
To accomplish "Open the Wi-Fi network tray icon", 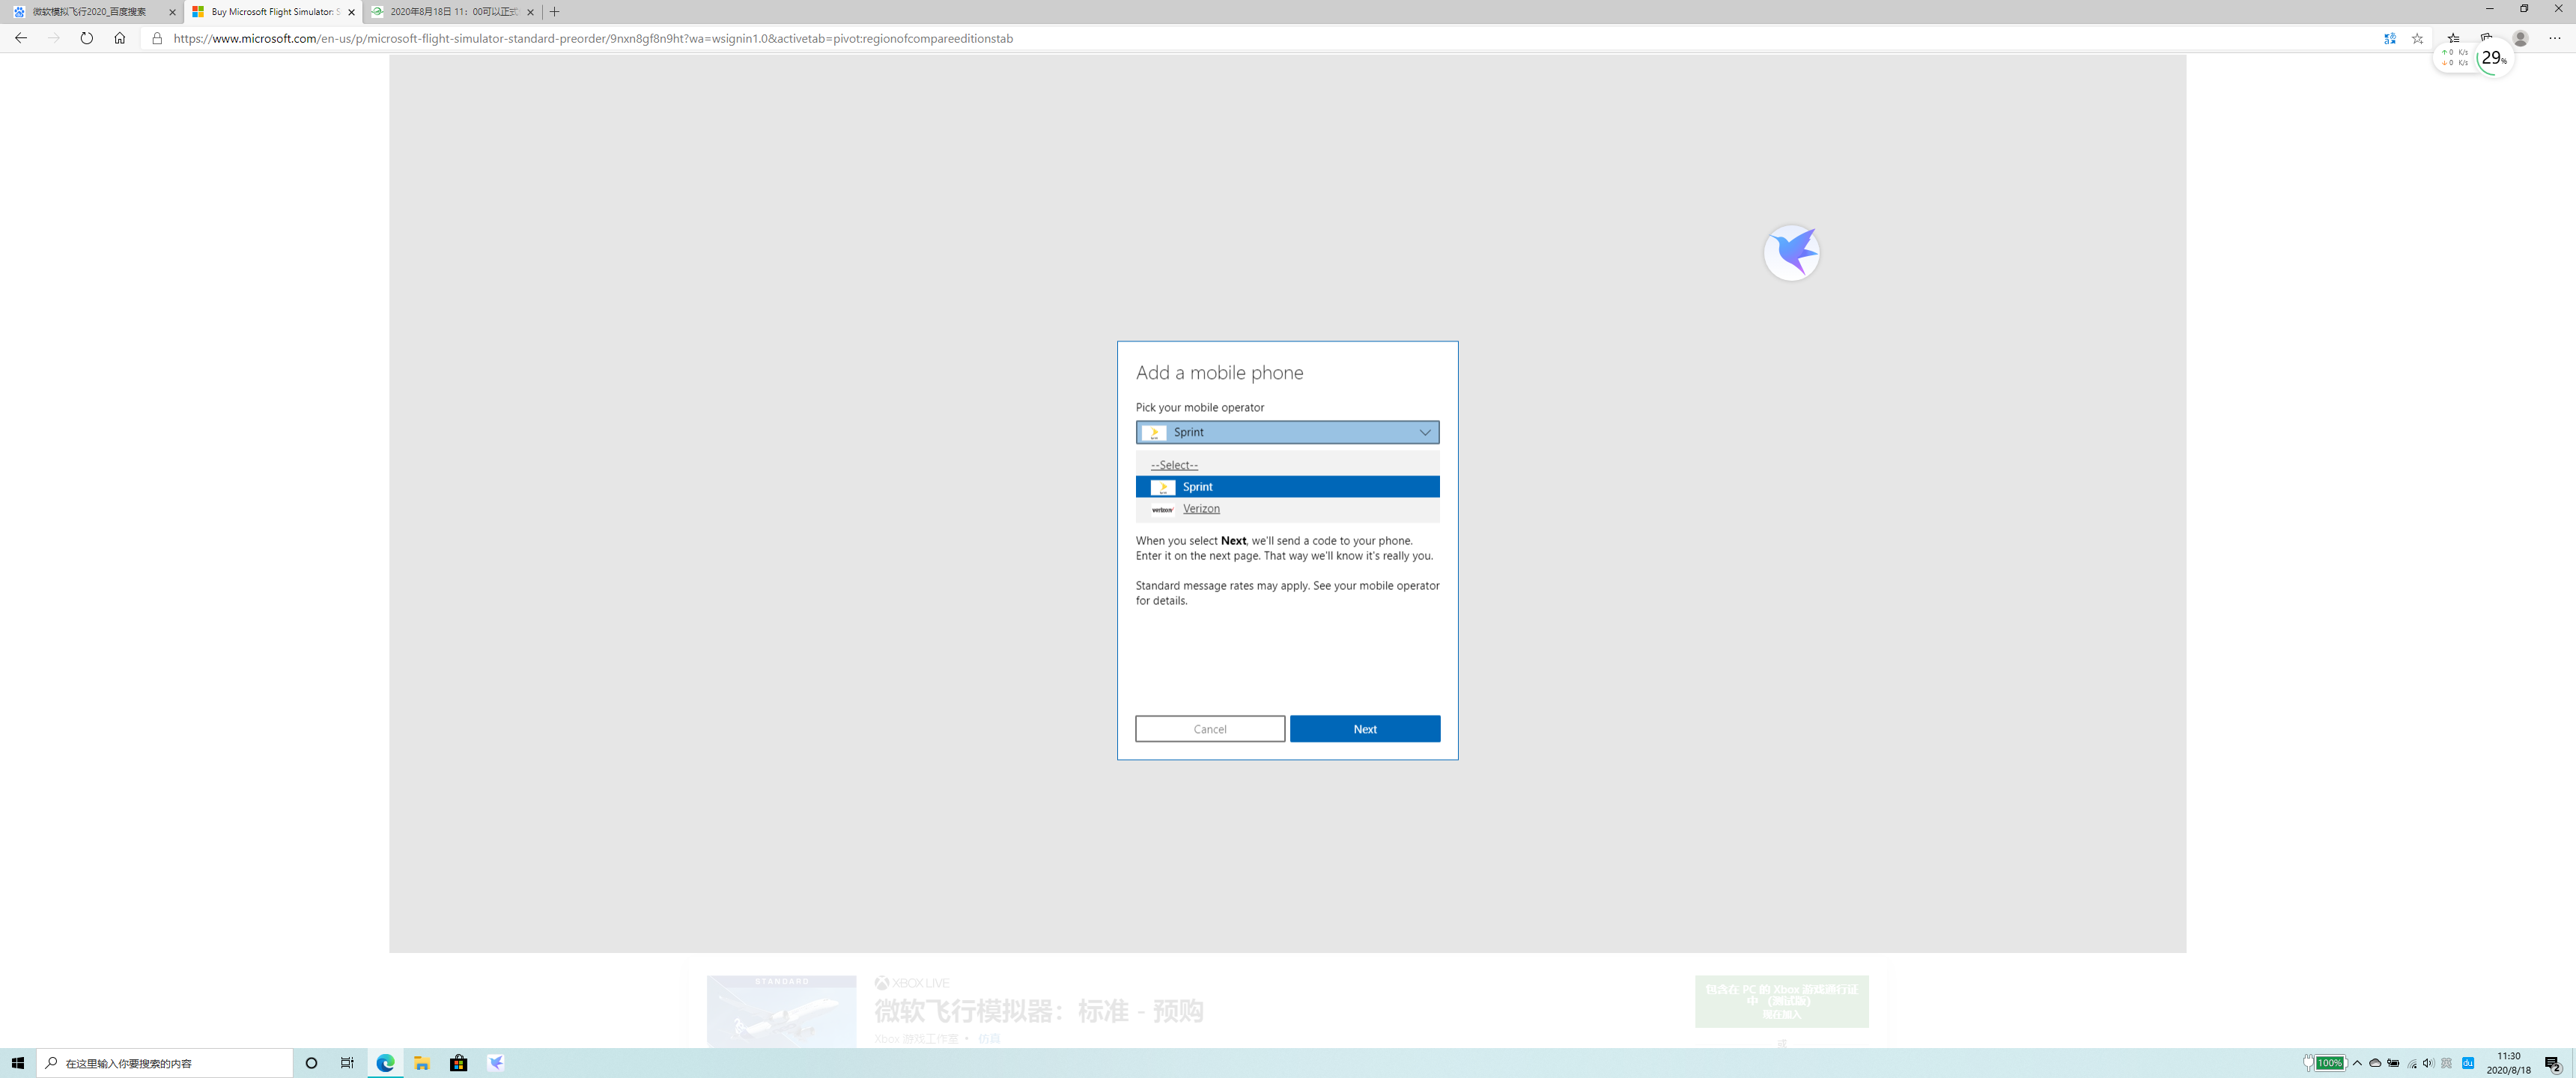I will coord(2412,1063).
